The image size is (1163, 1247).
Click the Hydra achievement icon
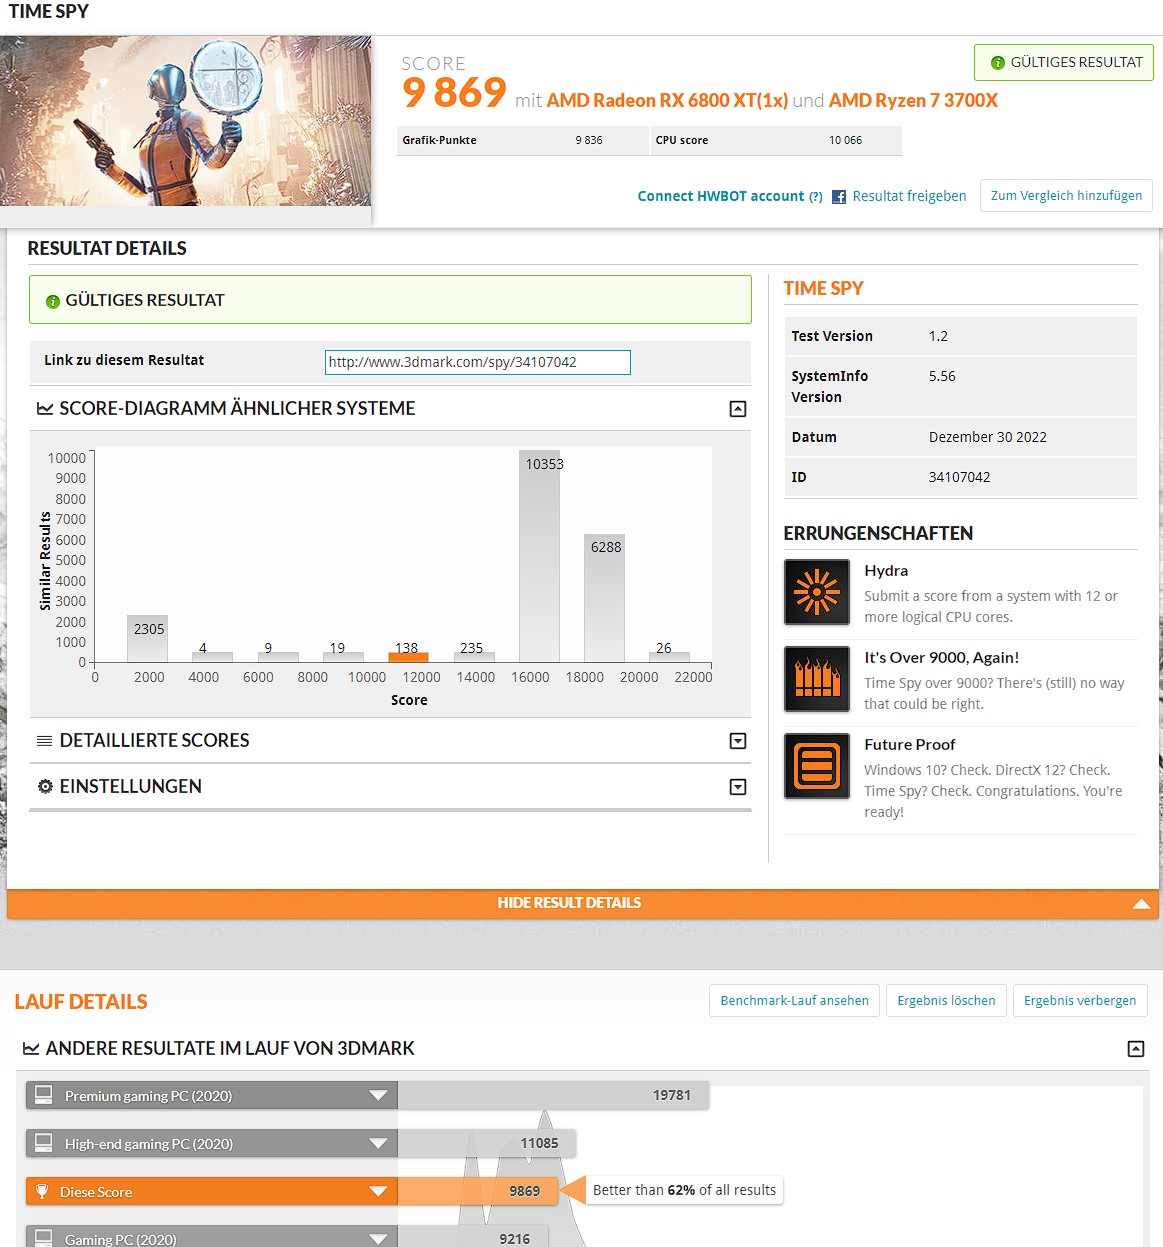(817, 592)
